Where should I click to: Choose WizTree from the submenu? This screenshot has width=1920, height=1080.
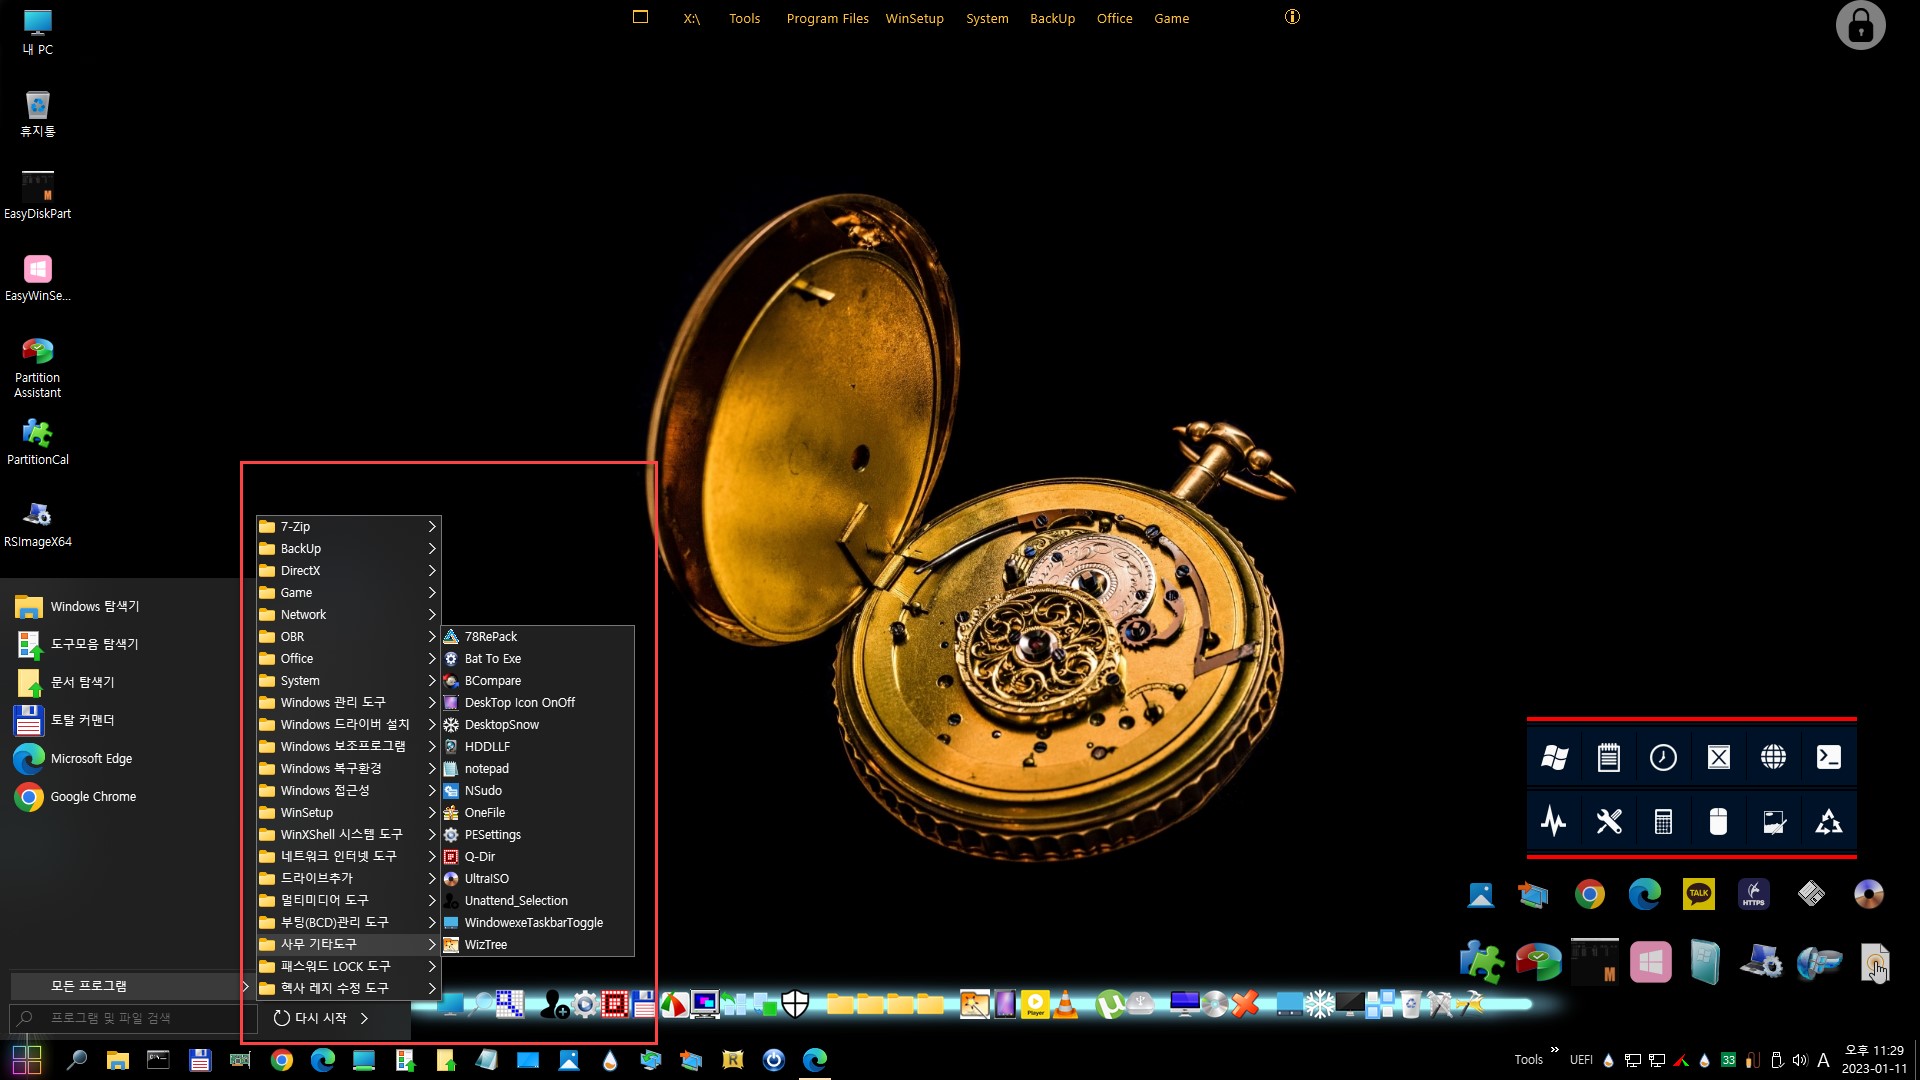(538, 944)
